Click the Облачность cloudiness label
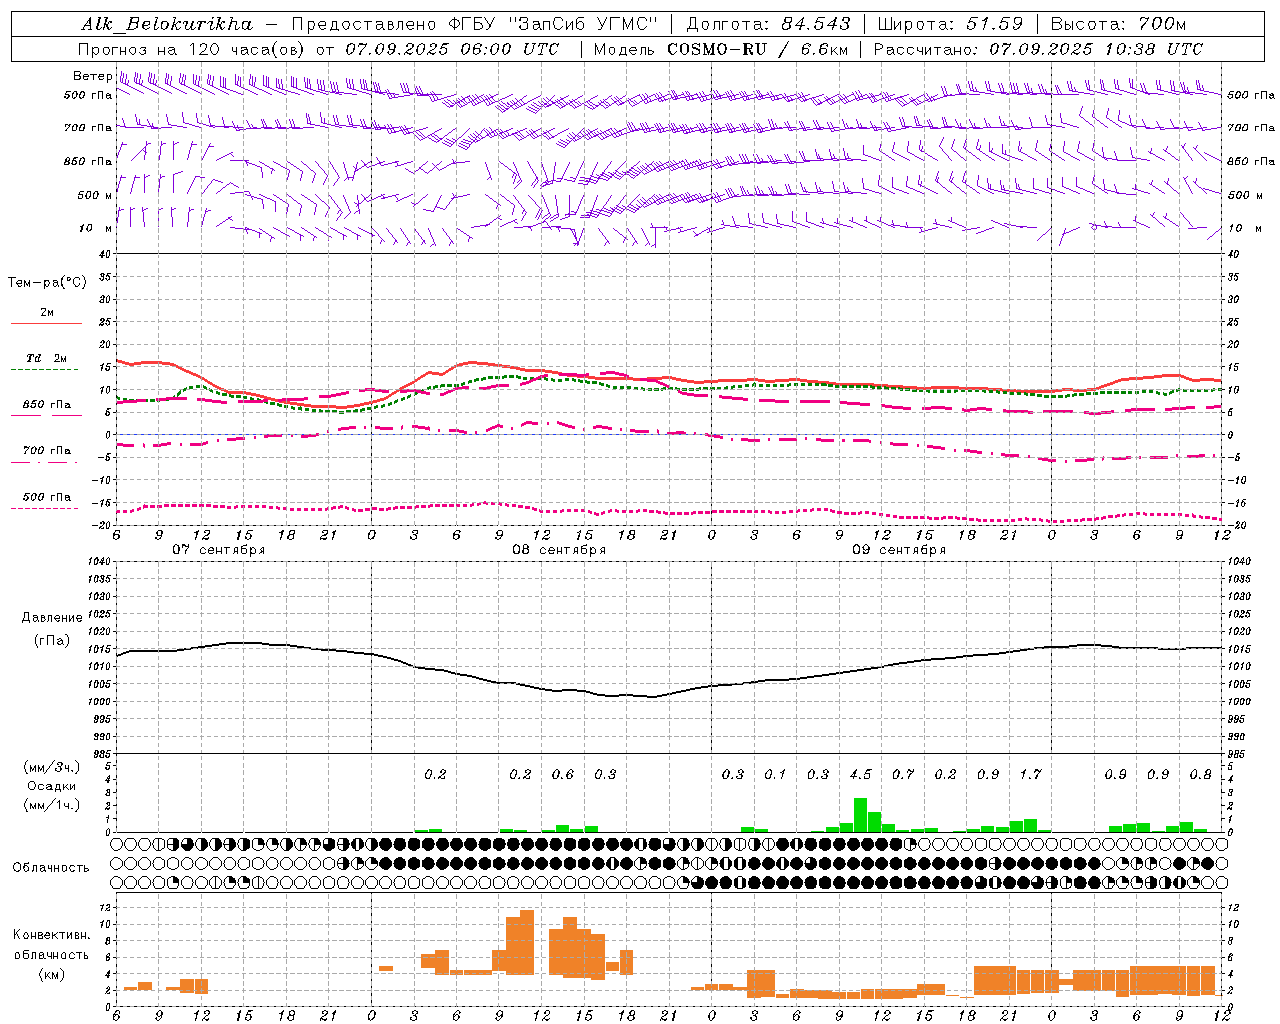The width and height of the screenshot is (1280, 1024). pos(51,868)
